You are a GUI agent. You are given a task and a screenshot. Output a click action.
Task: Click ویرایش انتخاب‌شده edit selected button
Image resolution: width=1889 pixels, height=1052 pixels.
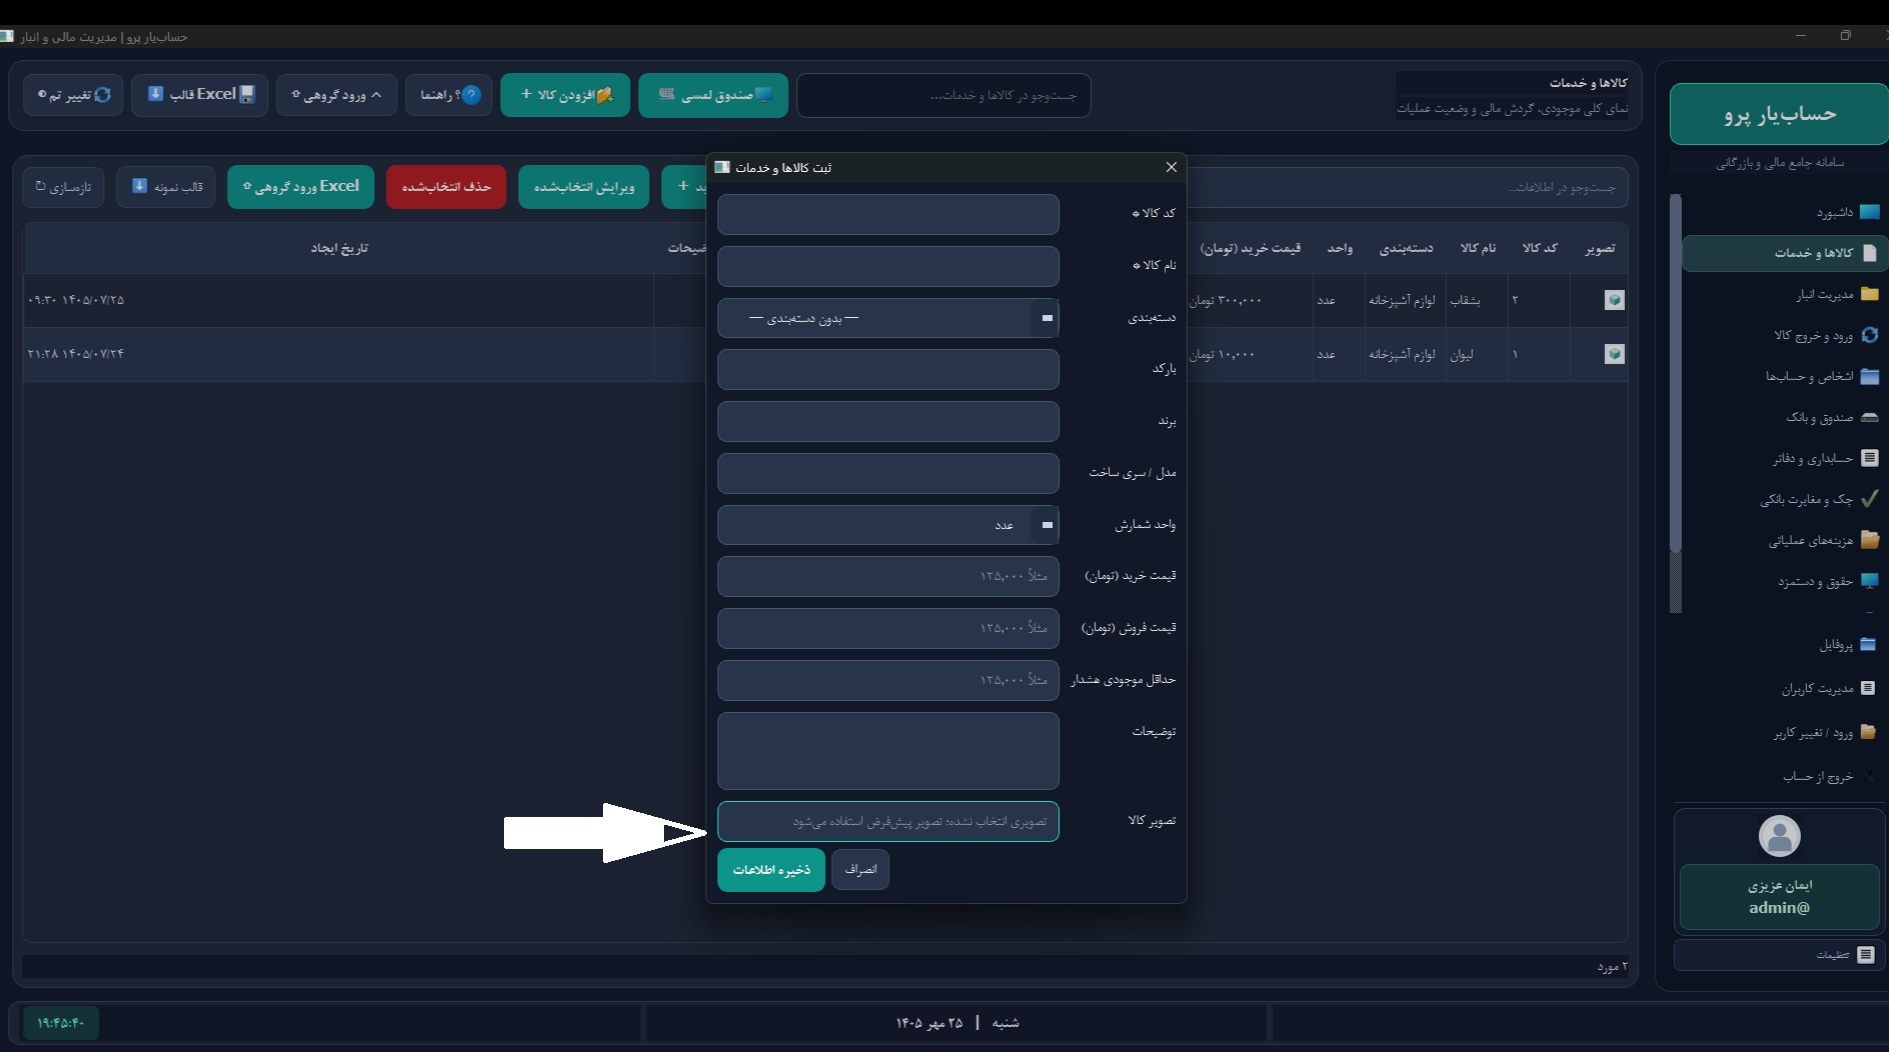pyautogui.click(x=584, y=187)
